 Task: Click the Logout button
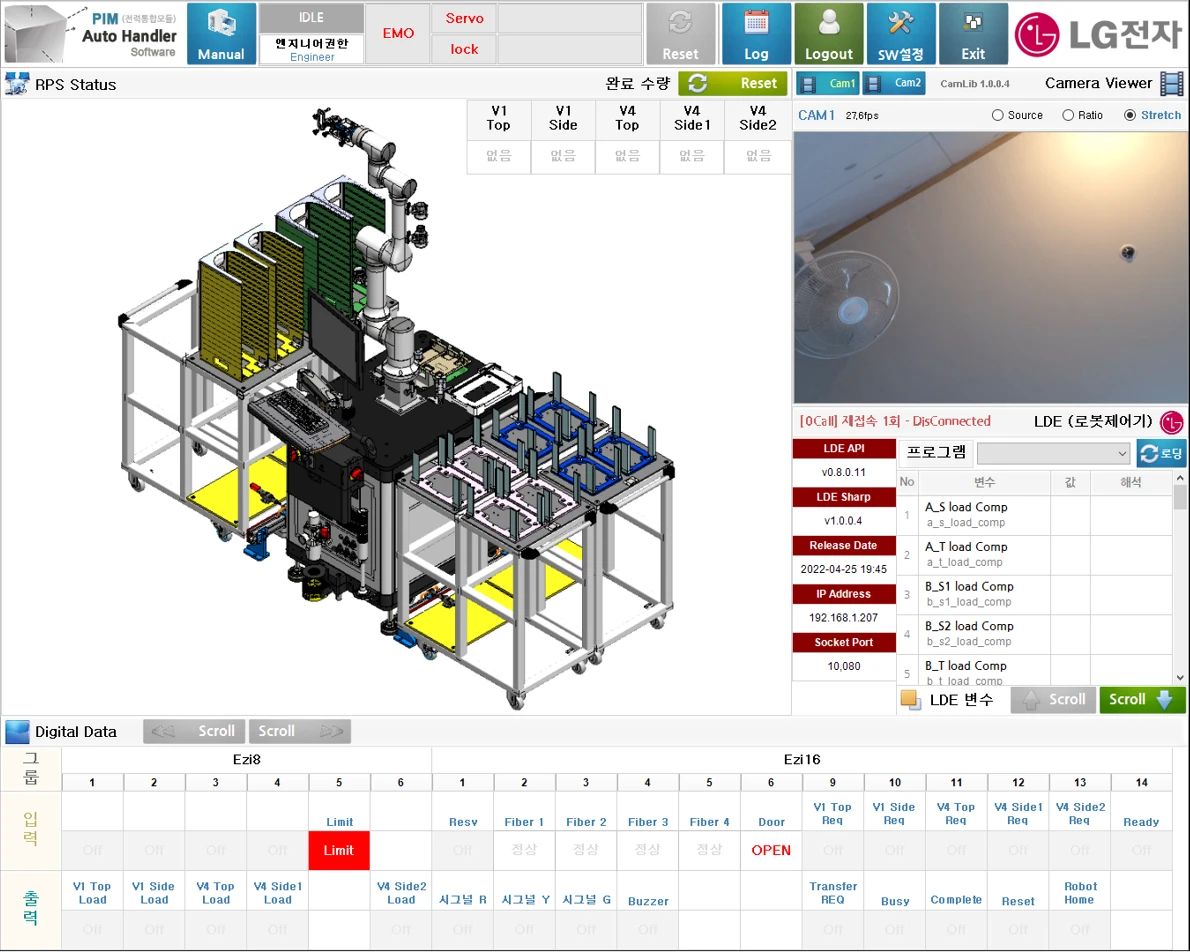(x=829, y=33)
